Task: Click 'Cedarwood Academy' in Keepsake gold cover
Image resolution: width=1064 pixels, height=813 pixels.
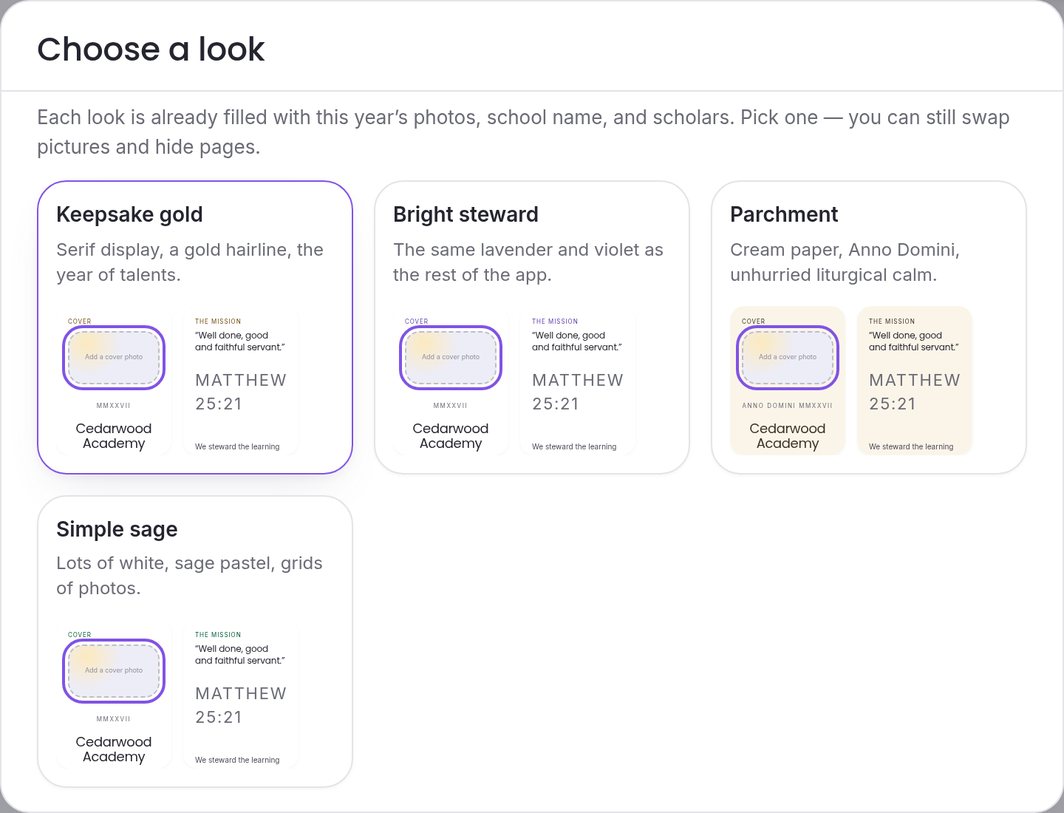Action: [114, 436]
